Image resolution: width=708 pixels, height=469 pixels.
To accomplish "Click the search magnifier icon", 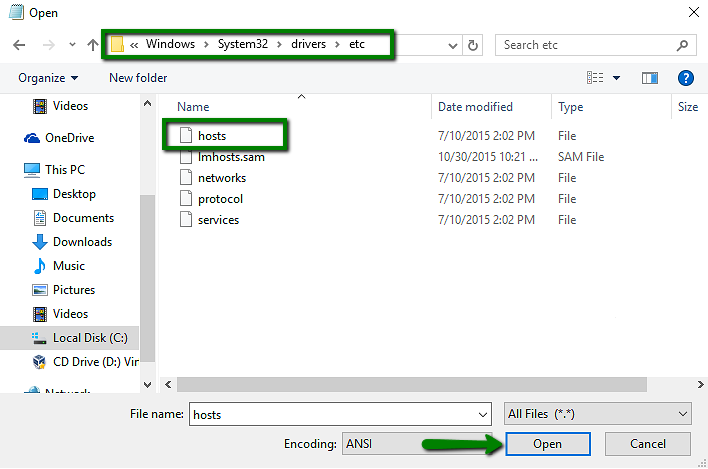I will pyautogui.click(x=682, y=45).
